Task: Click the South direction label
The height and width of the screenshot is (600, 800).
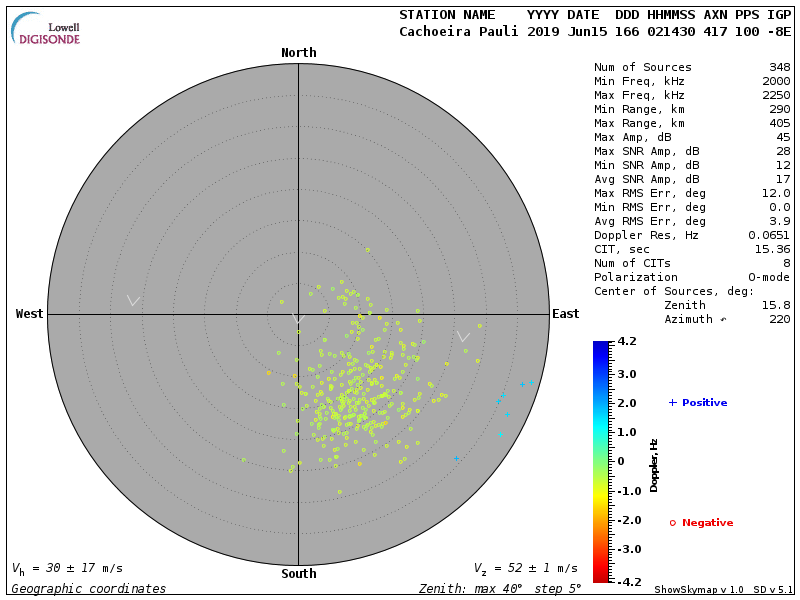Action: (x=298, y=574)
